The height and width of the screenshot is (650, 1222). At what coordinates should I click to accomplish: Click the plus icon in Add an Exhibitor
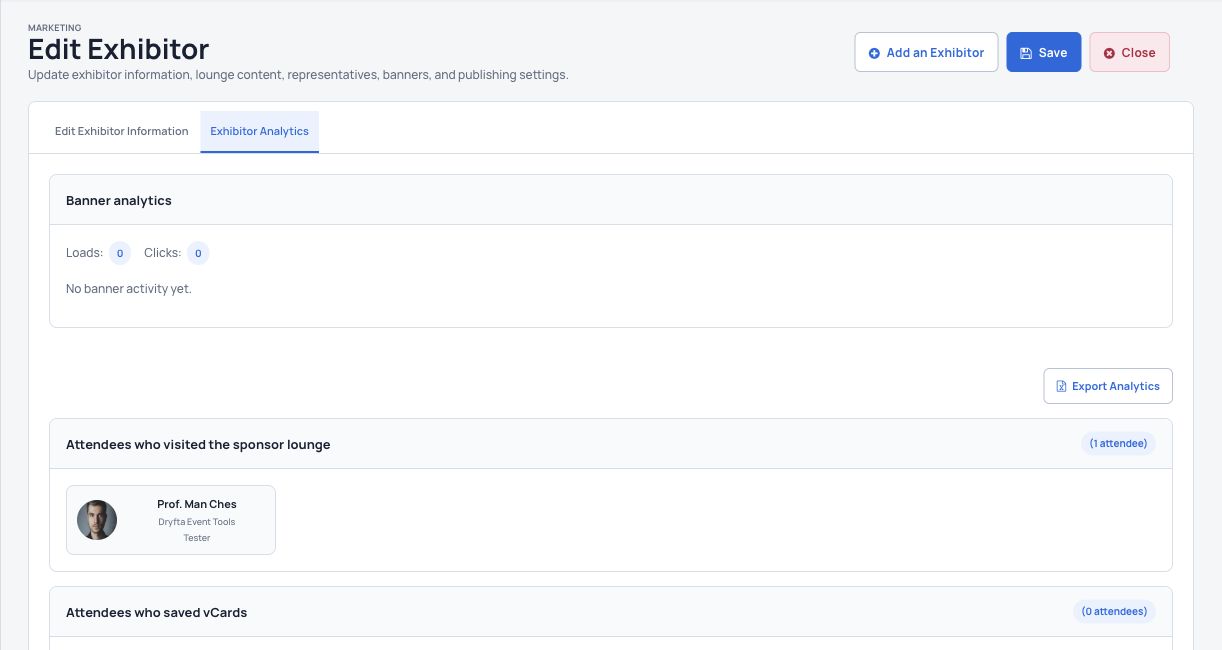[874, 53]
